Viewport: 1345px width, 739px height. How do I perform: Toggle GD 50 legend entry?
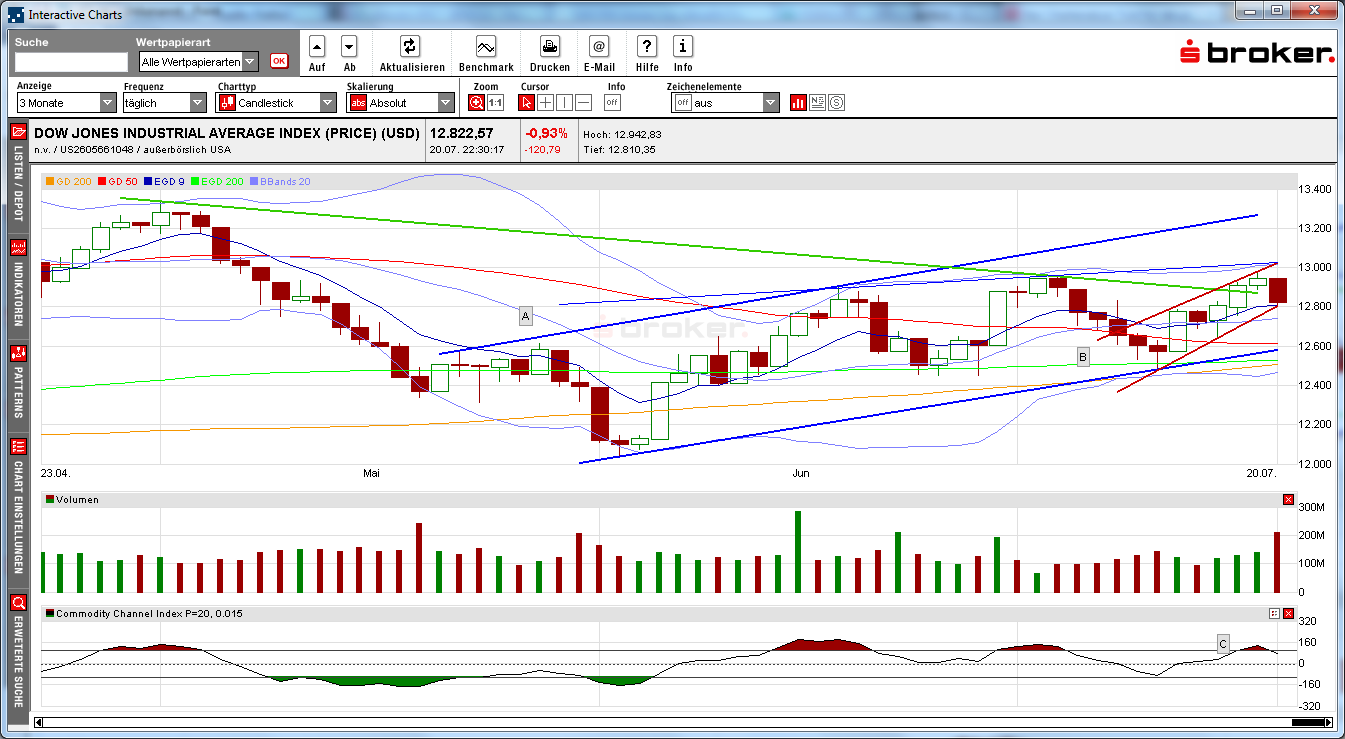118,181
